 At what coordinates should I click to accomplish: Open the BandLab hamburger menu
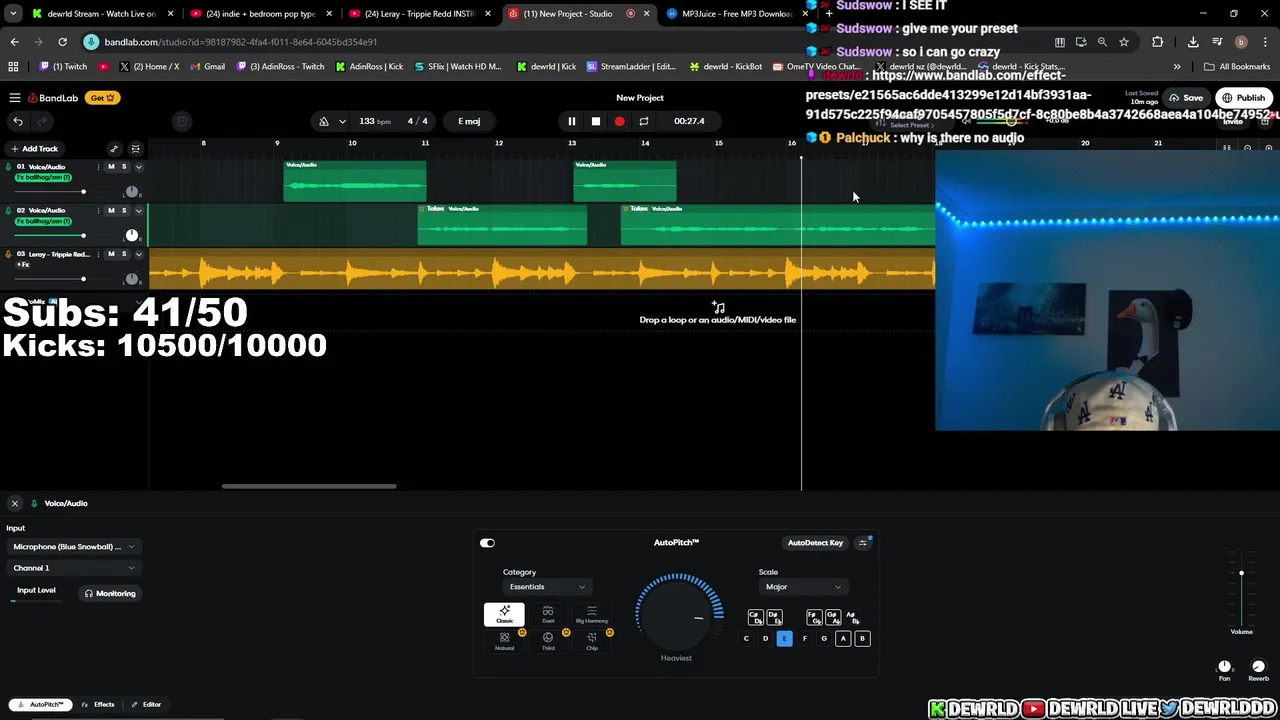[x=15, y=98]
